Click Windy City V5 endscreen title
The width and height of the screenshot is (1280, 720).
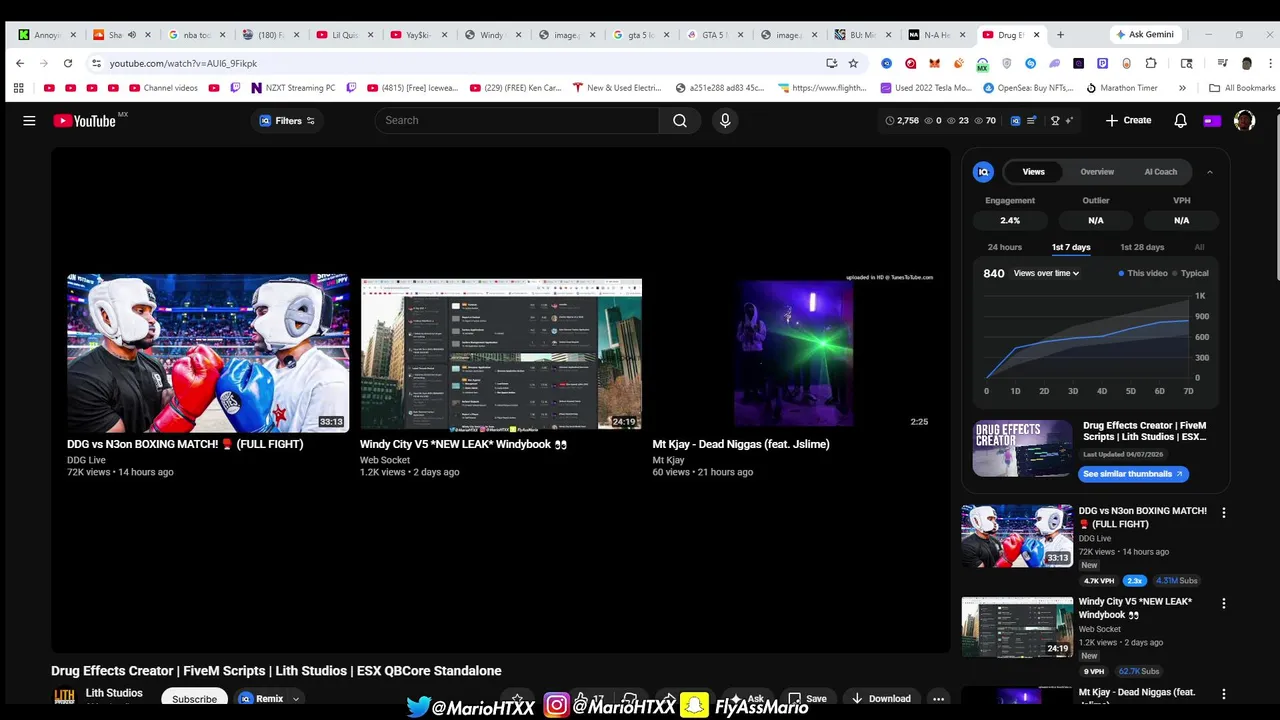pos(463,444)
